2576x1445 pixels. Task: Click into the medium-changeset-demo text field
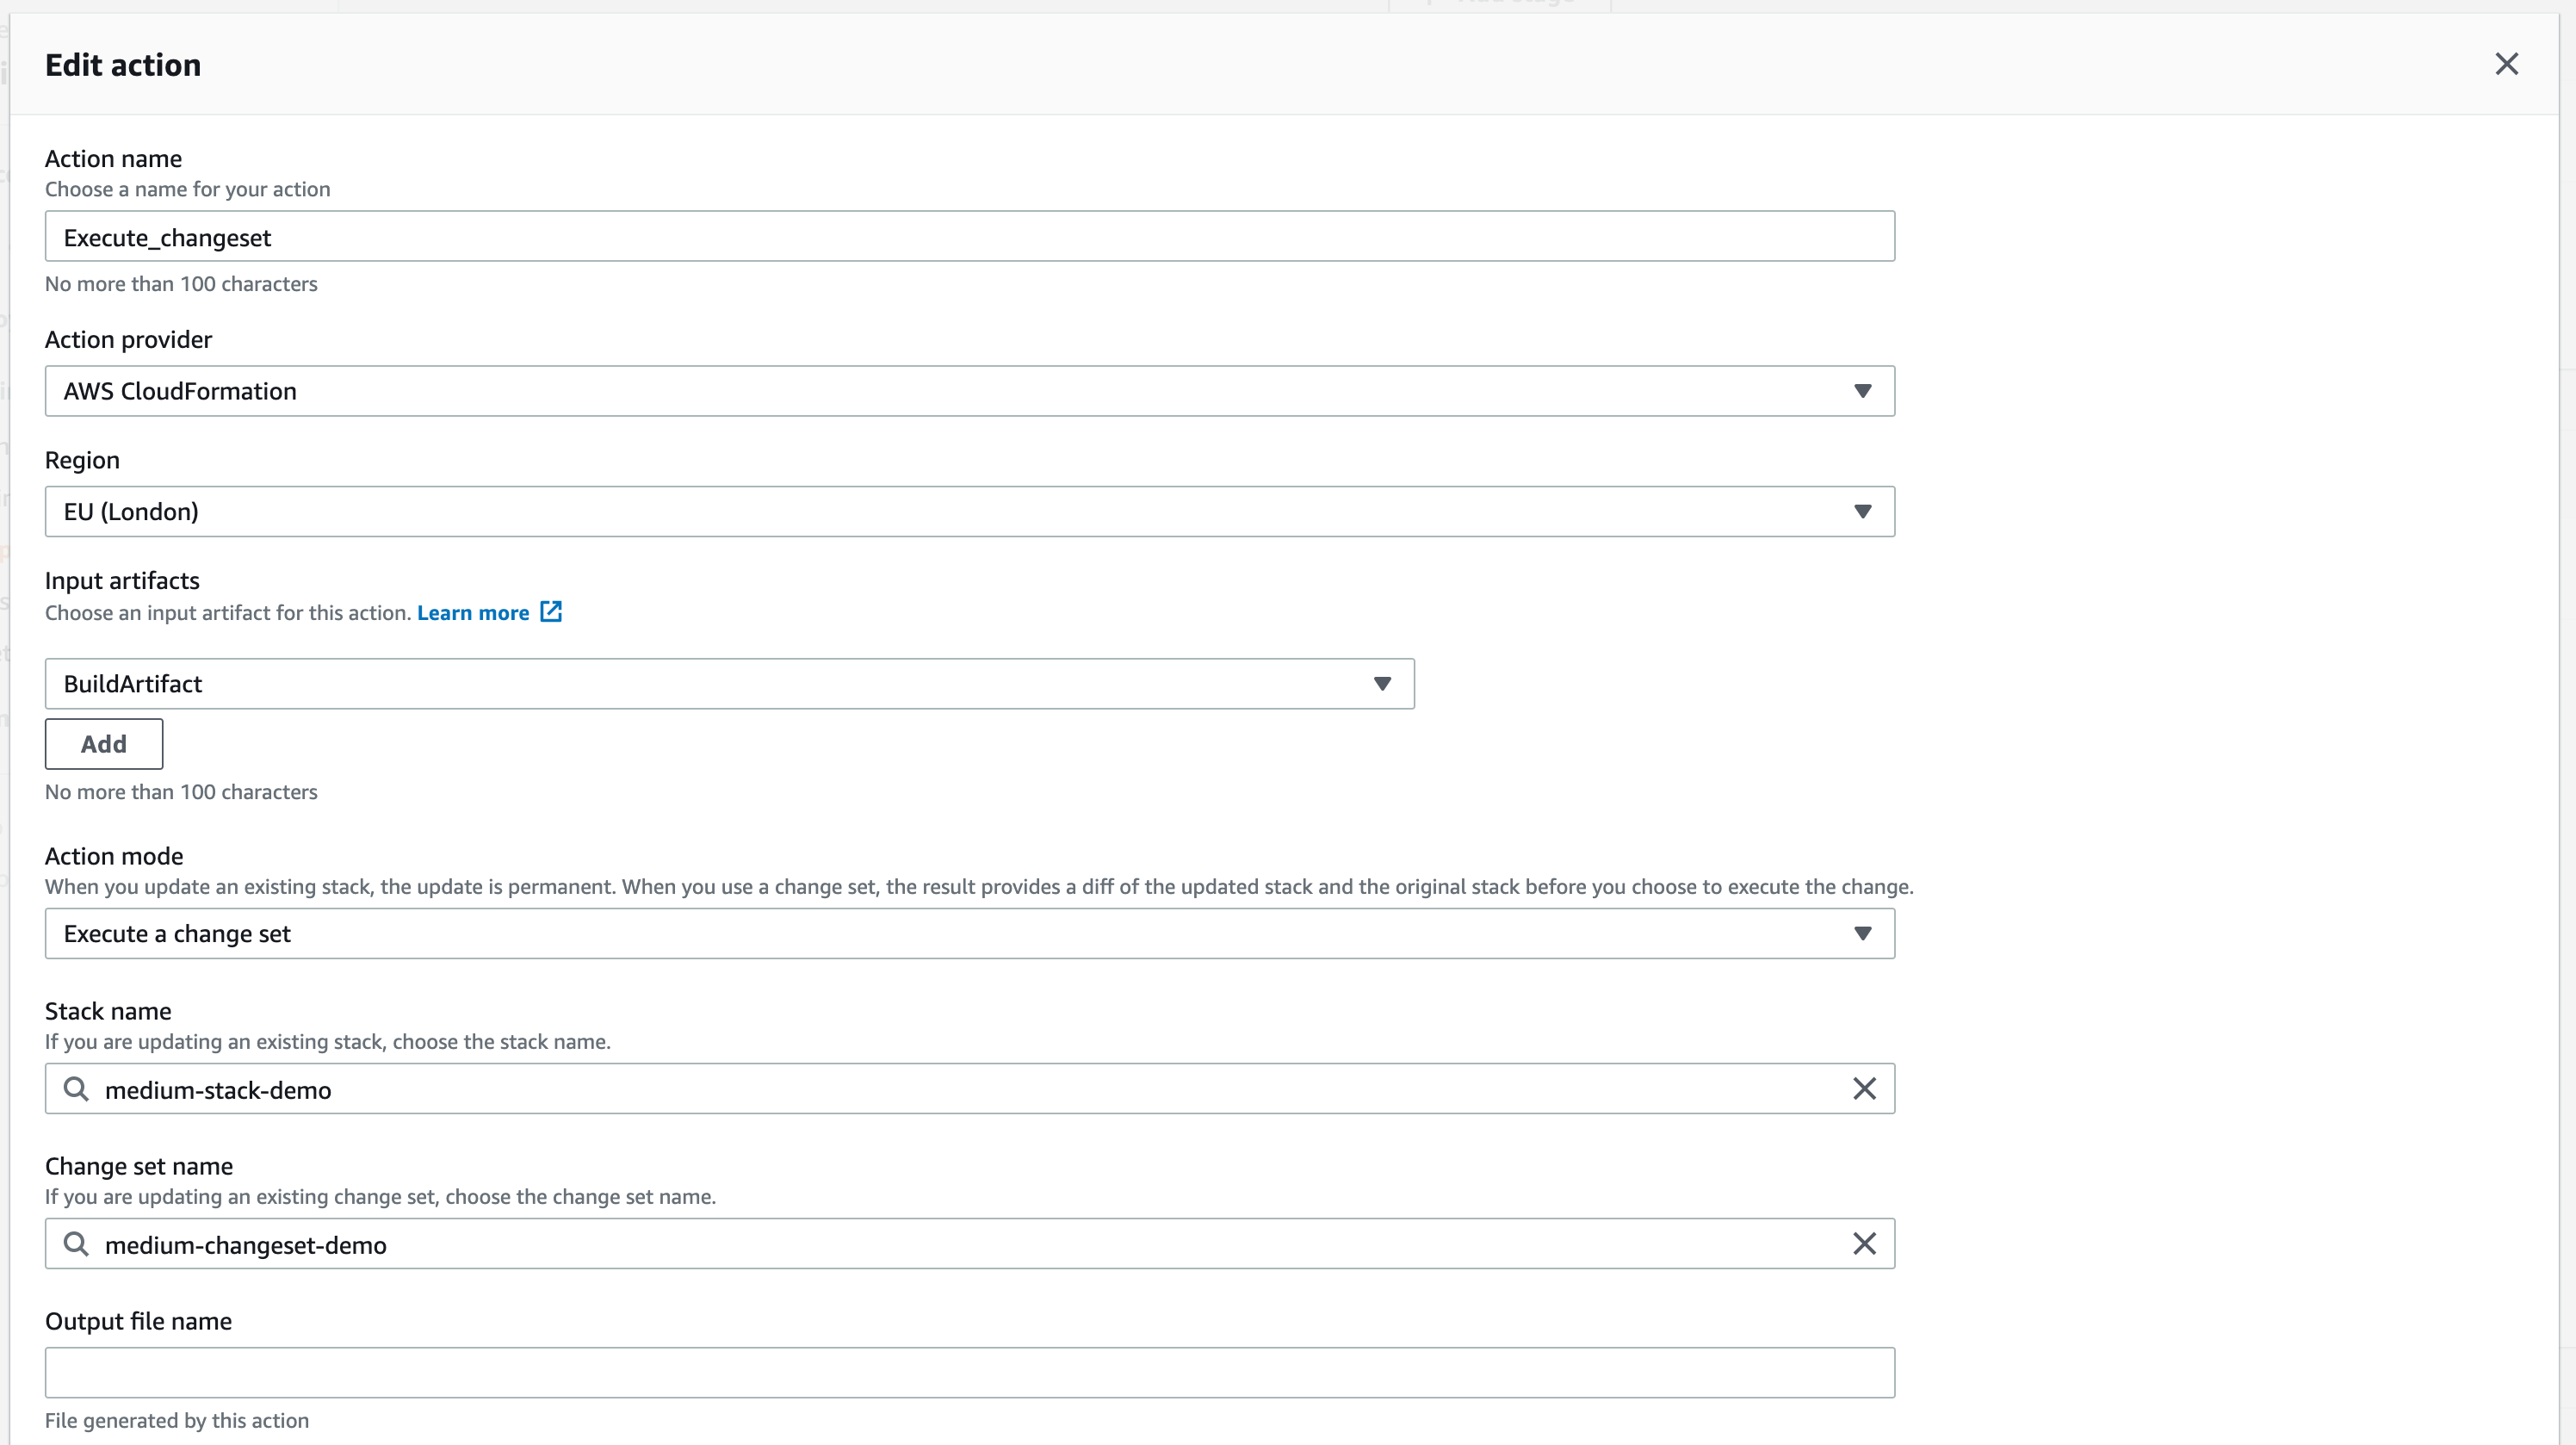click(246, 1245)
